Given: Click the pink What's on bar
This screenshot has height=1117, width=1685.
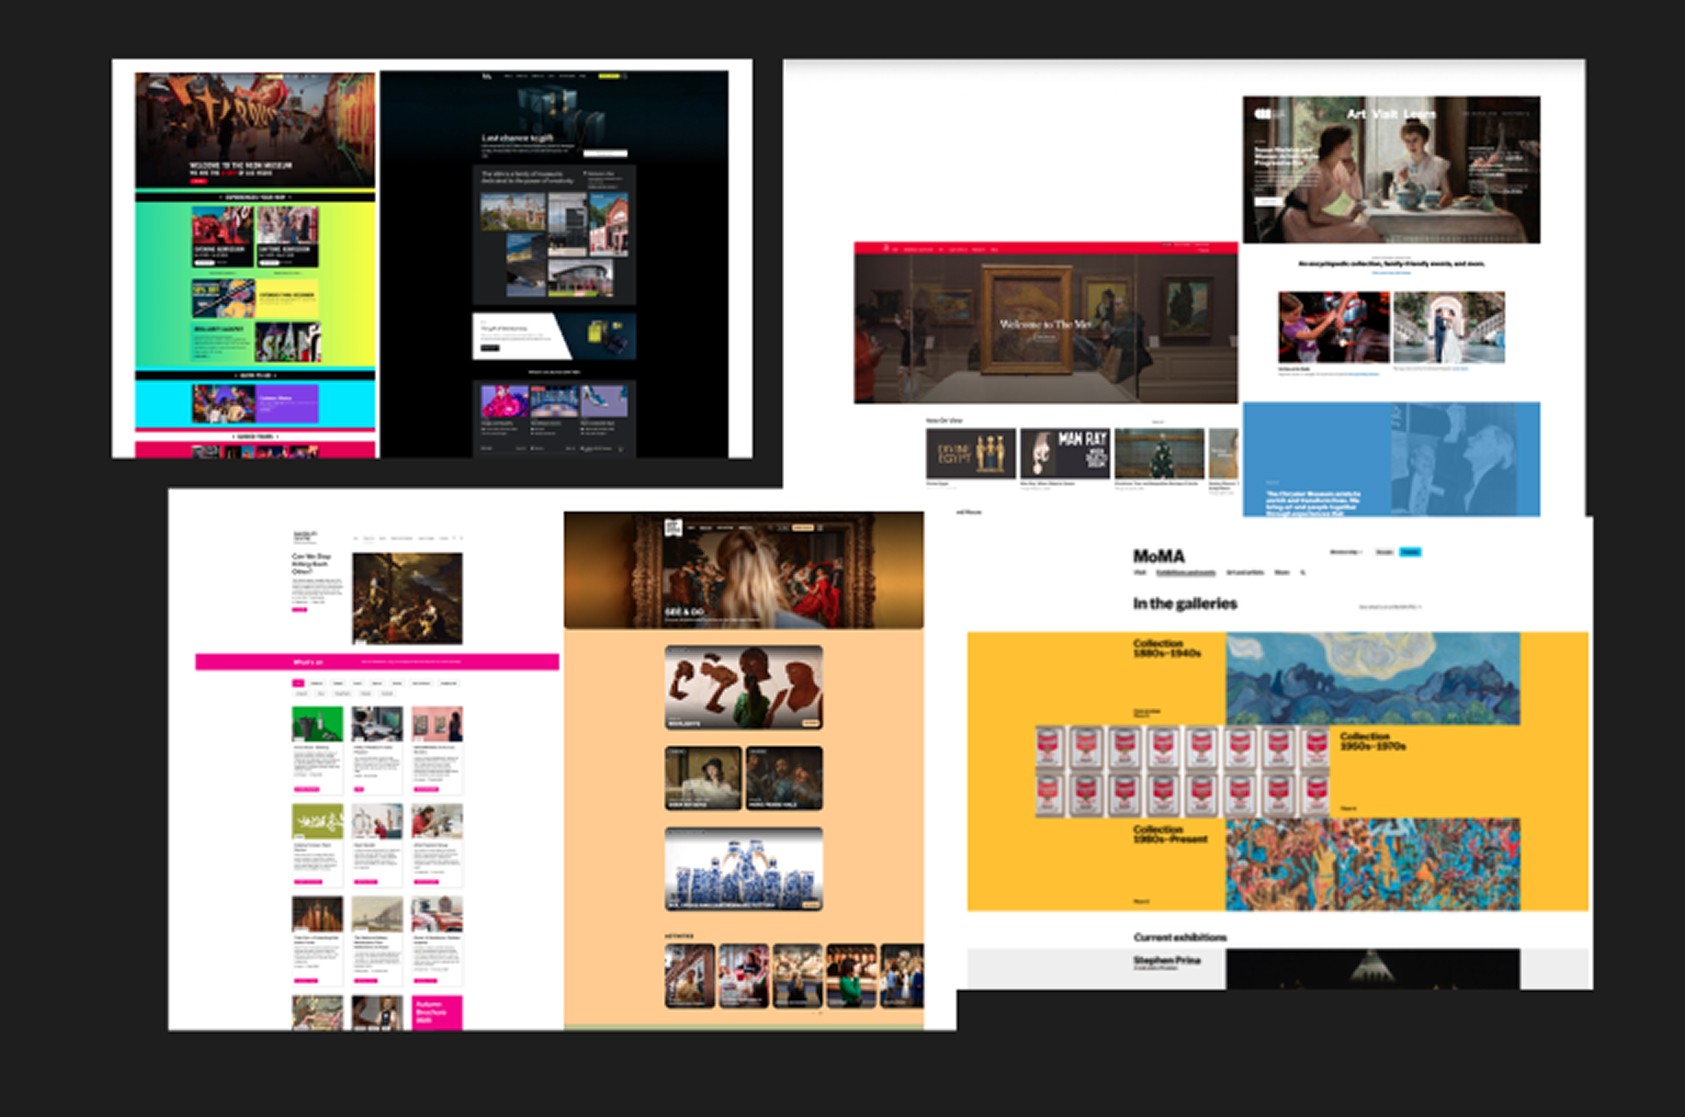Looking at the screenshot, I should [377, 662].
